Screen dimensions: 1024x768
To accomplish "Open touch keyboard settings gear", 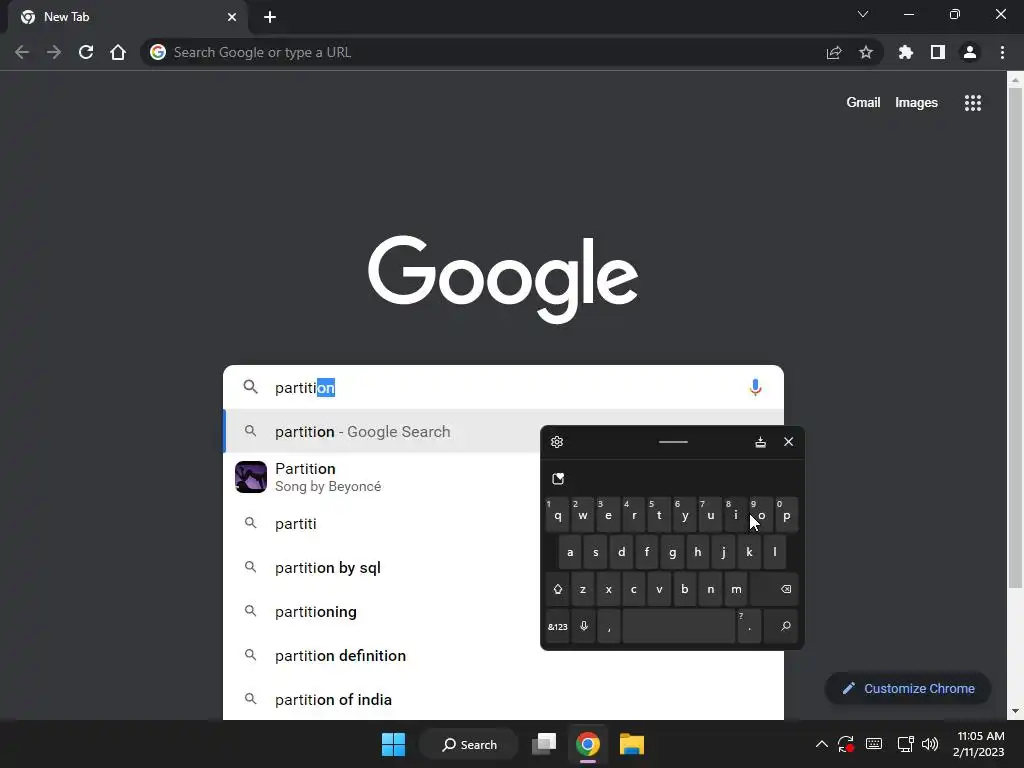I will pos(557,442).
